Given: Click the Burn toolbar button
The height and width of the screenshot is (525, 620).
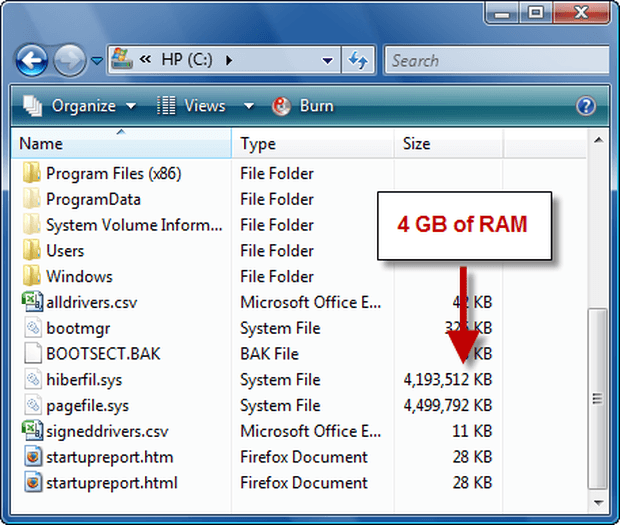Looking at the screenshot, I should click(303, 106).
